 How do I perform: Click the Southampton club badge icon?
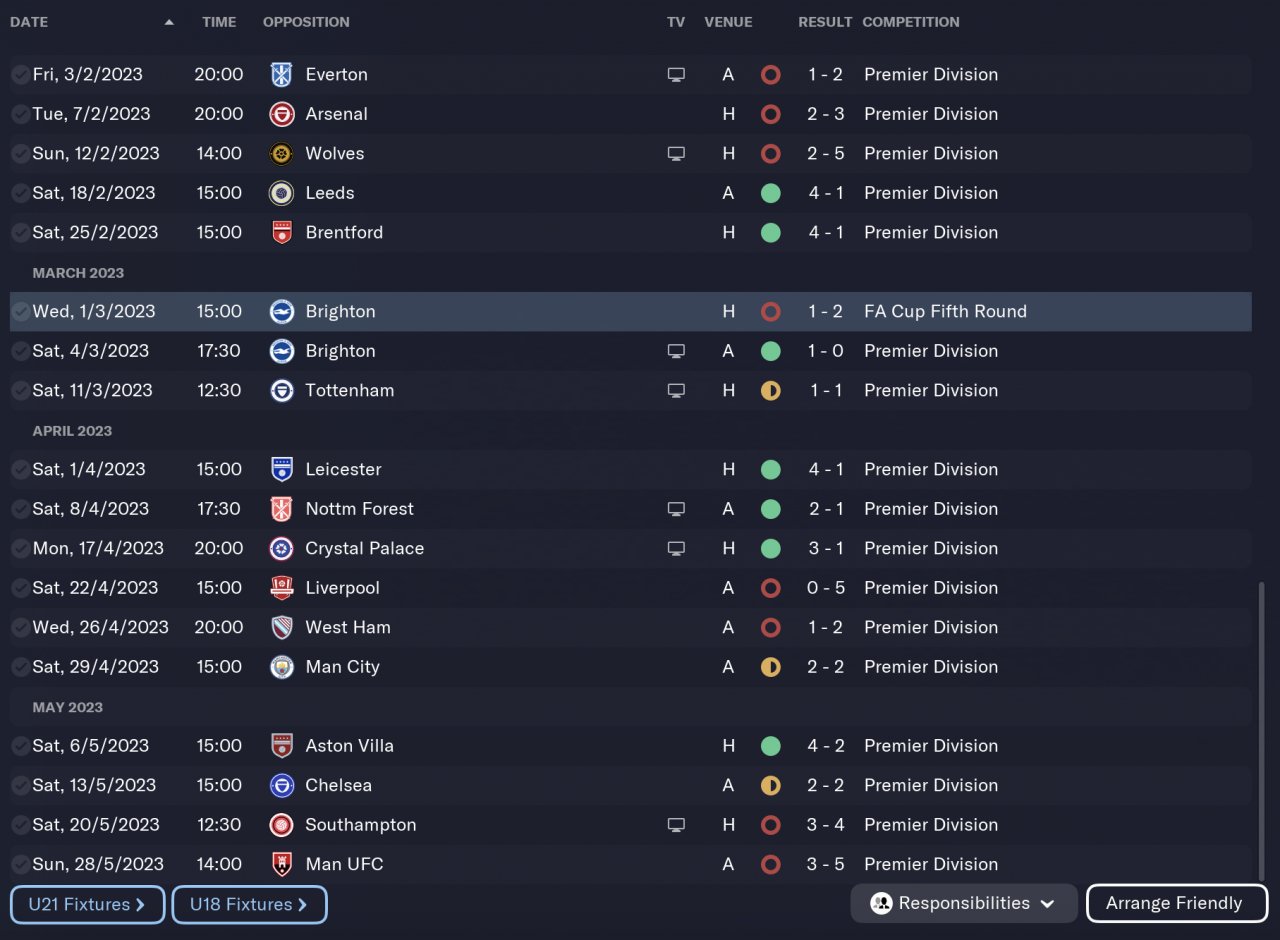282,825
